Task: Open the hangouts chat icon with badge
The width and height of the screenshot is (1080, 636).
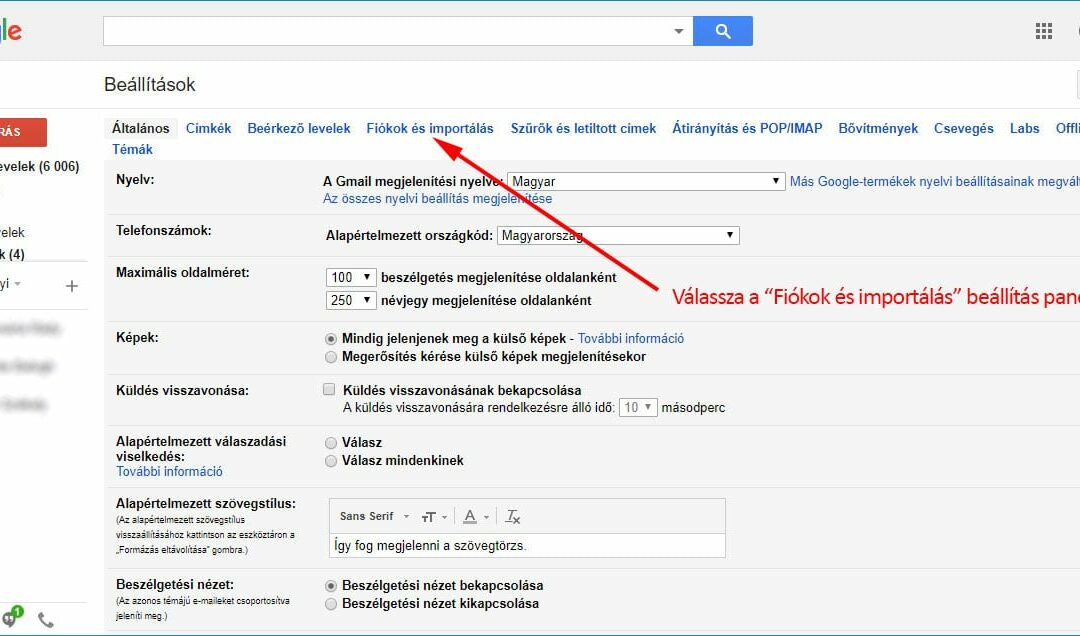Action: coord(12,617)
